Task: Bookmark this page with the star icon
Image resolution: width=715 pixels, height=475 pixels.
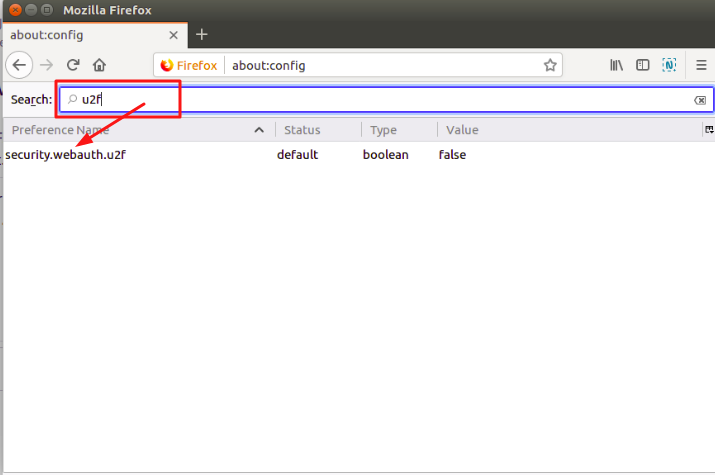Action: (550, 65)
